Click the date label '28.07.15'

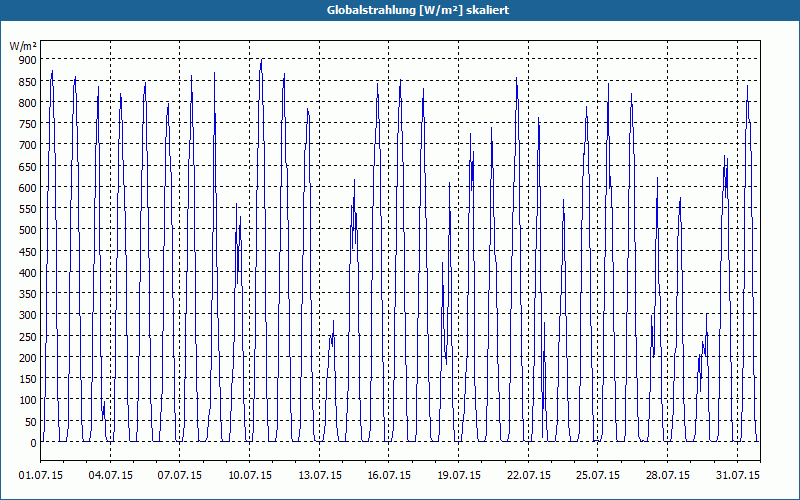coord(668,475)
